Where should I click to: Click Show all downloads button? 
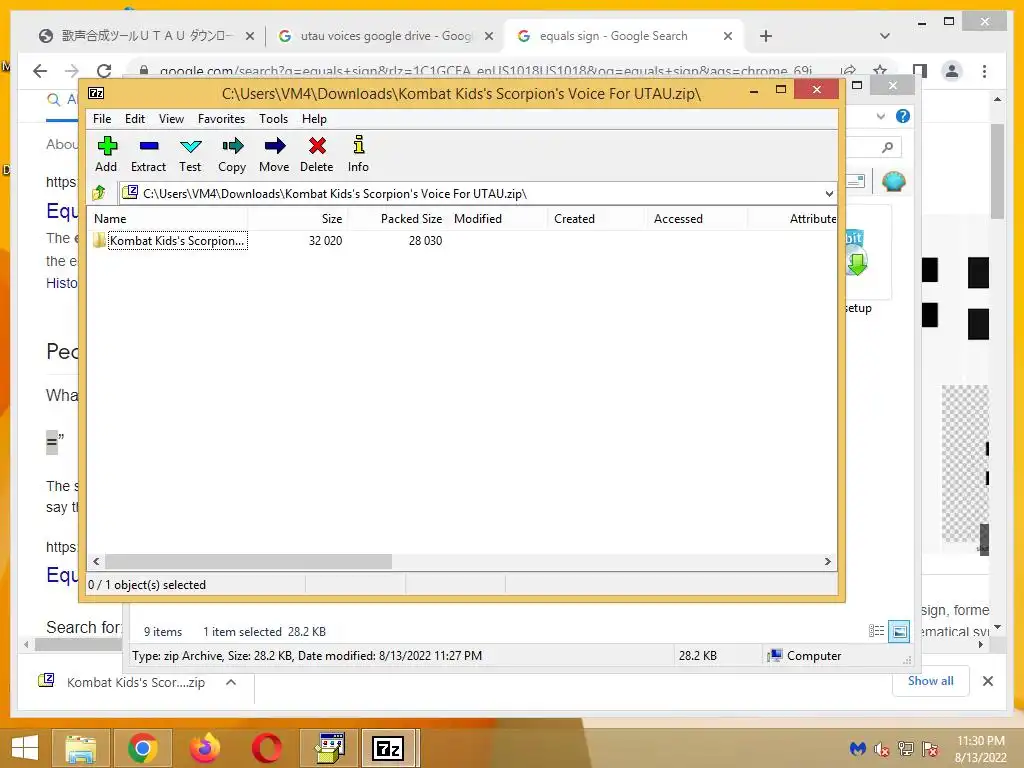(x=931, y=681)
